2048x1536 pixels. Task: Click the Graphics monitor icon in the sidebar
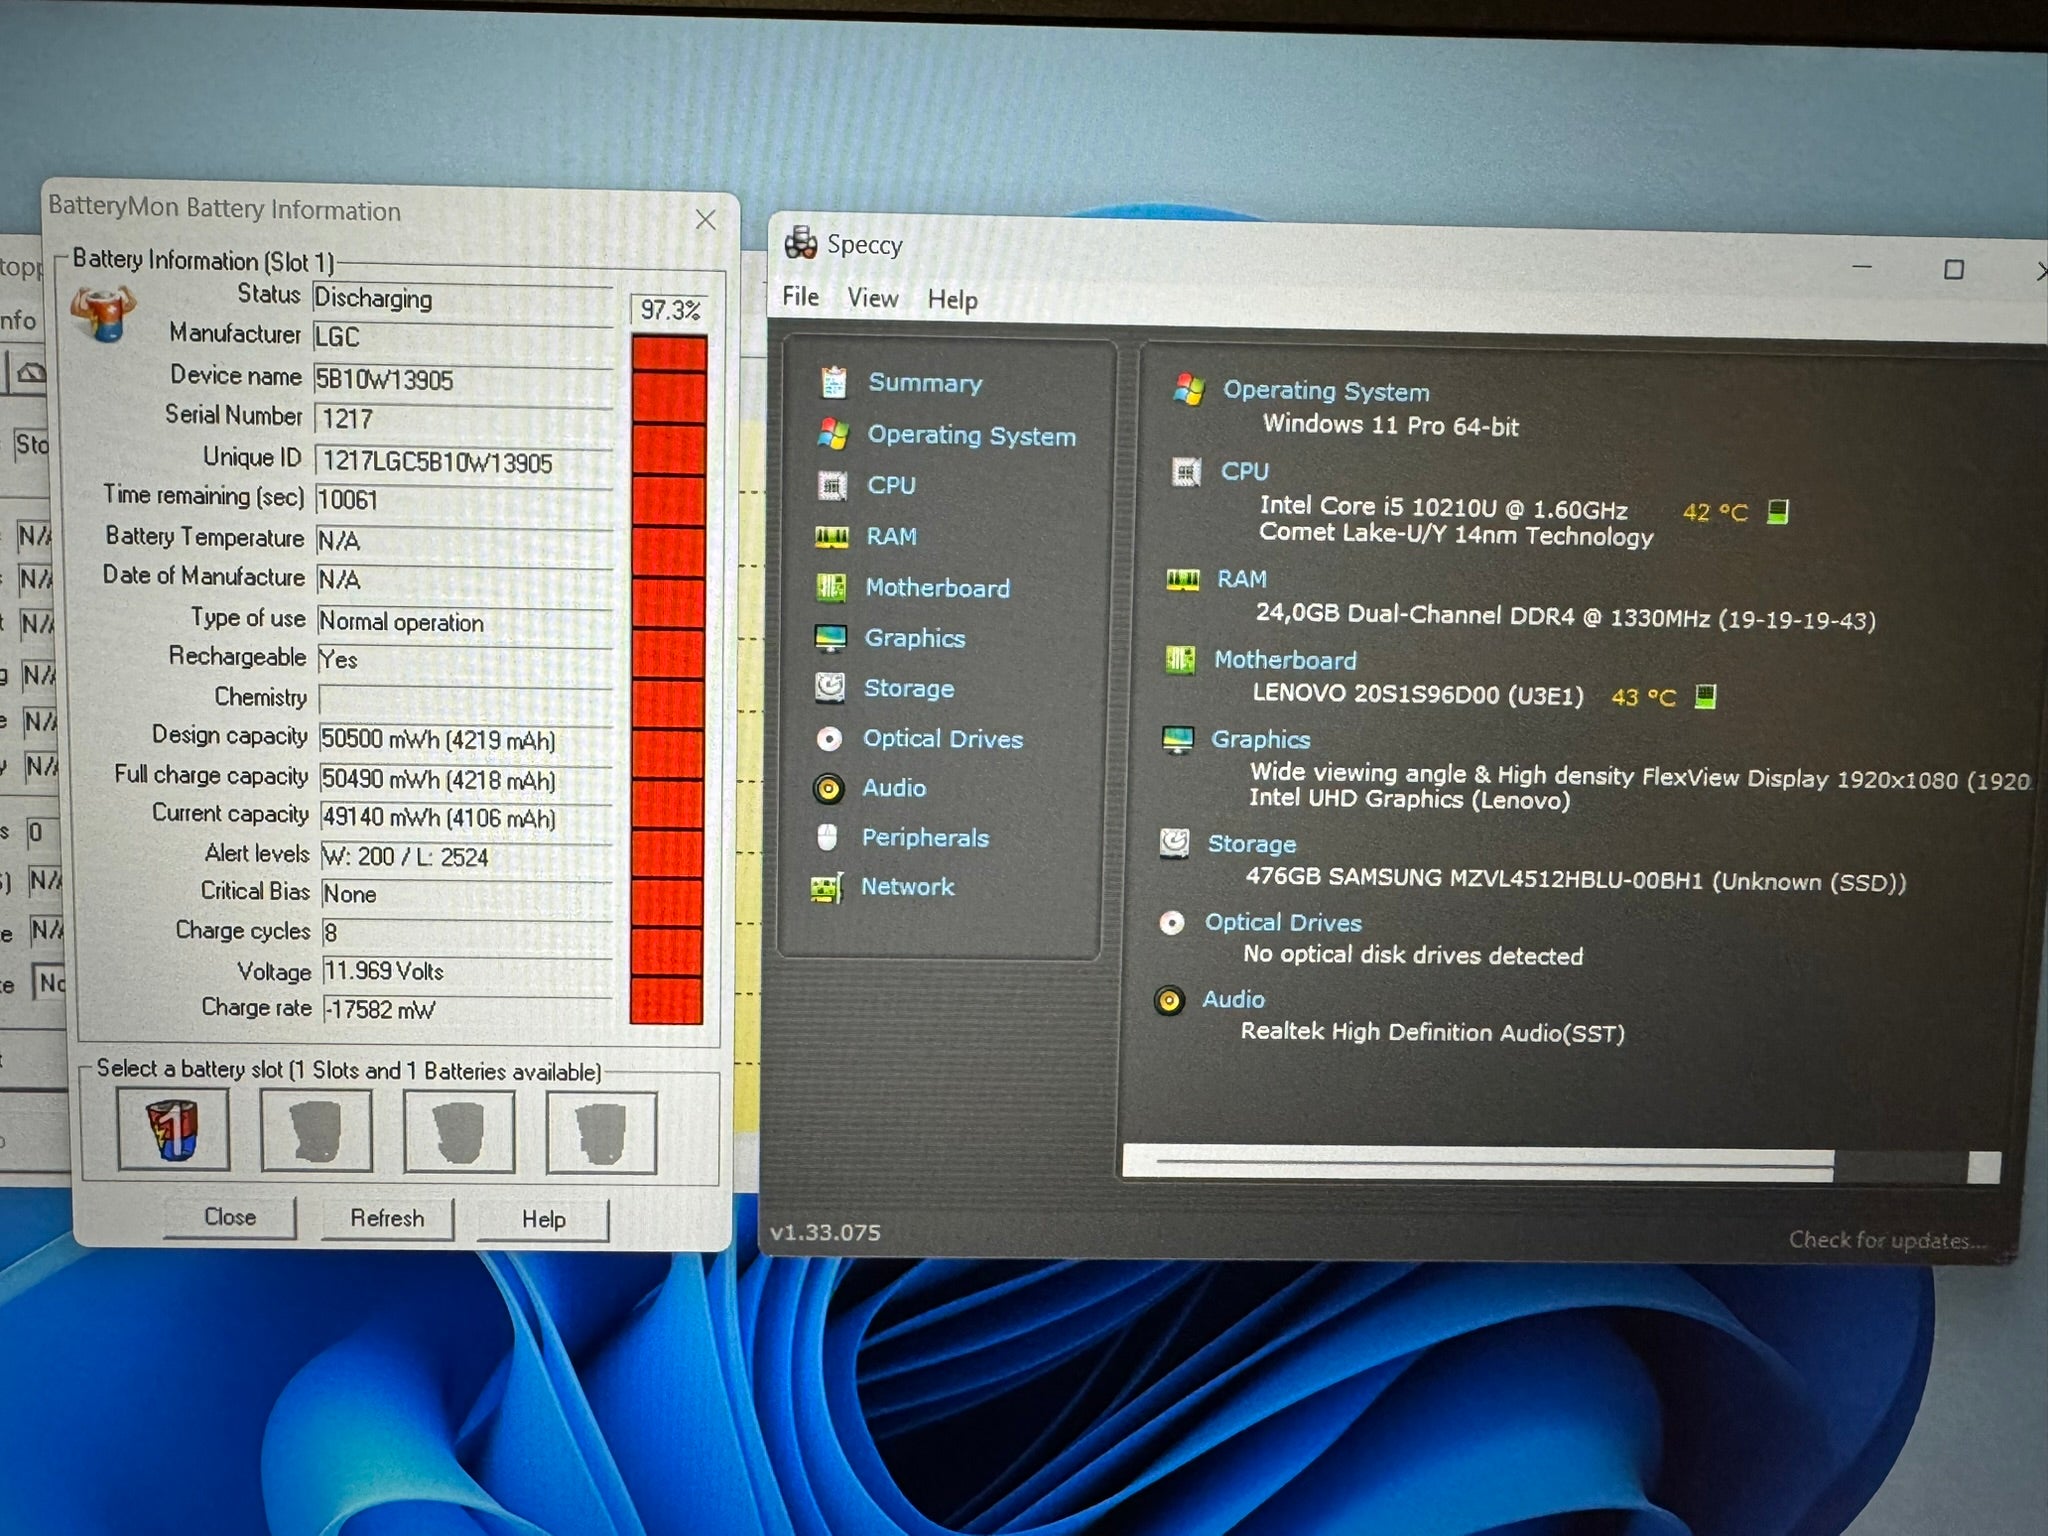pos(830,638)
